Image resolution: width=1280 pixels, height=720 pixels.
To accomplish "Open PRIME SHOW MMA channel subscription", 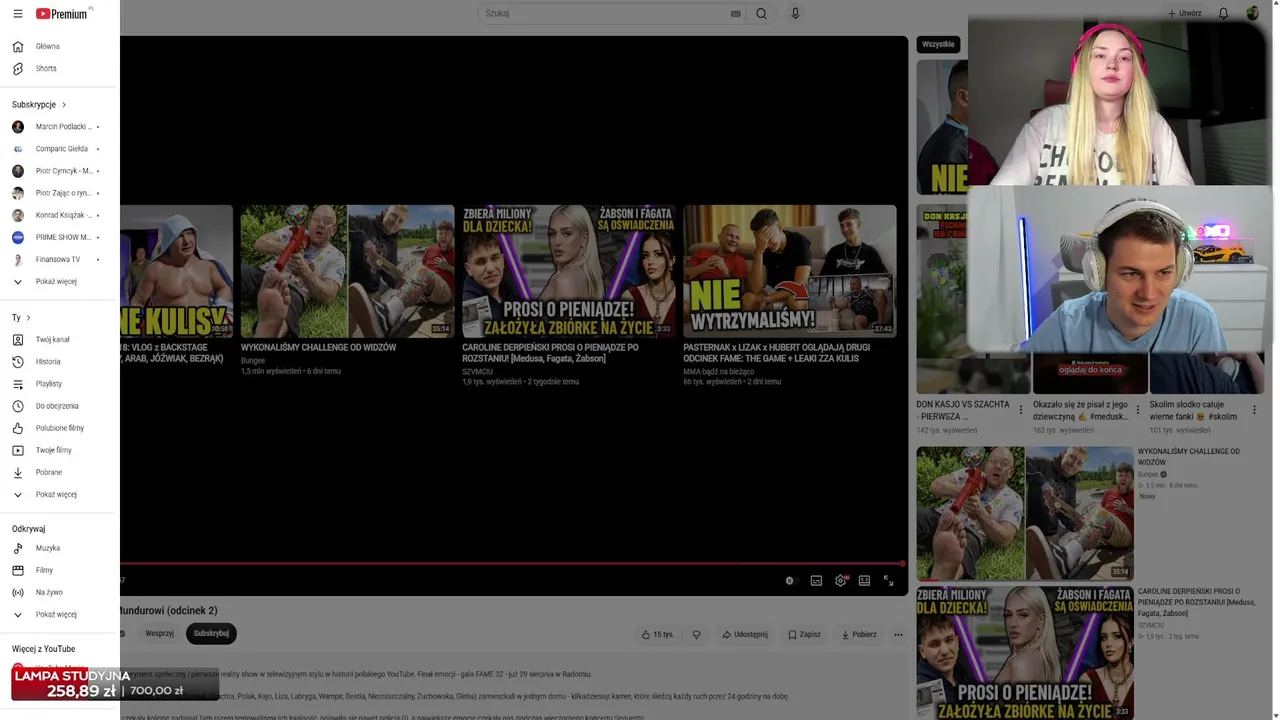I will (60, 237).
